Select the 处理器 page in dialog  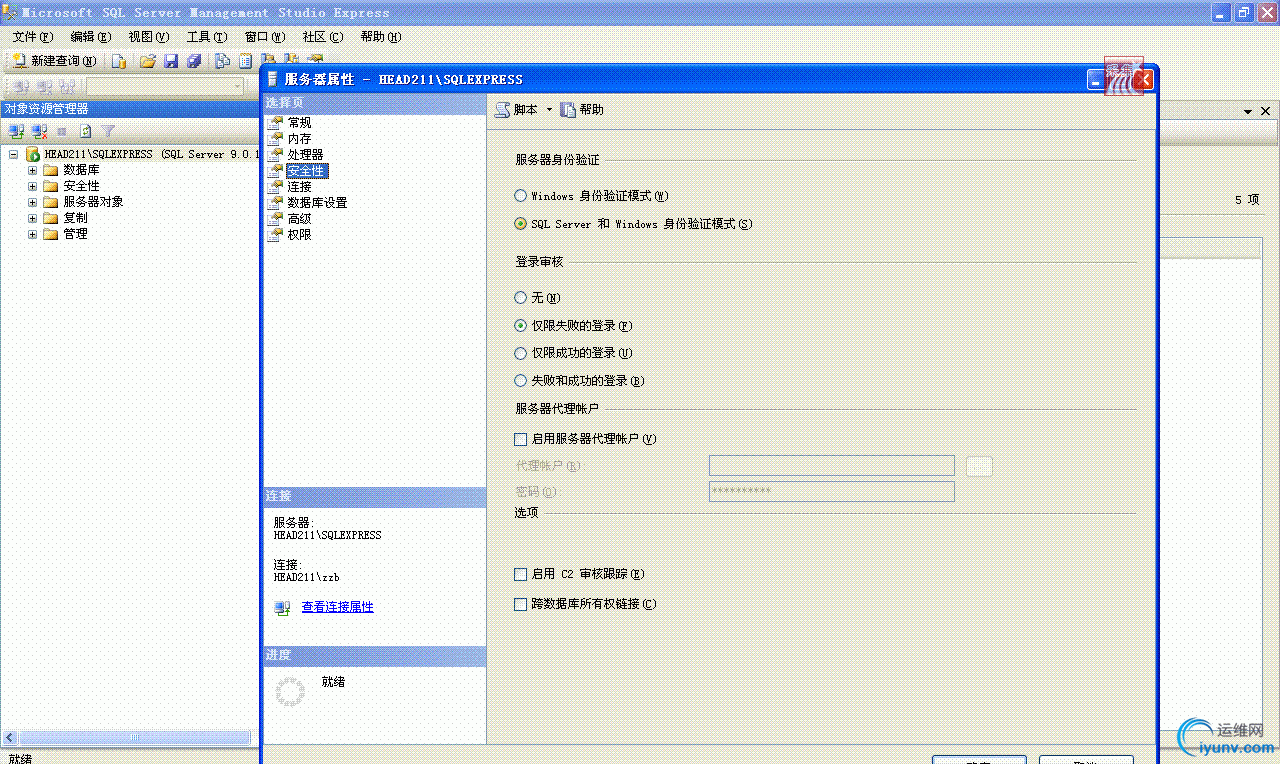point(305,155)
